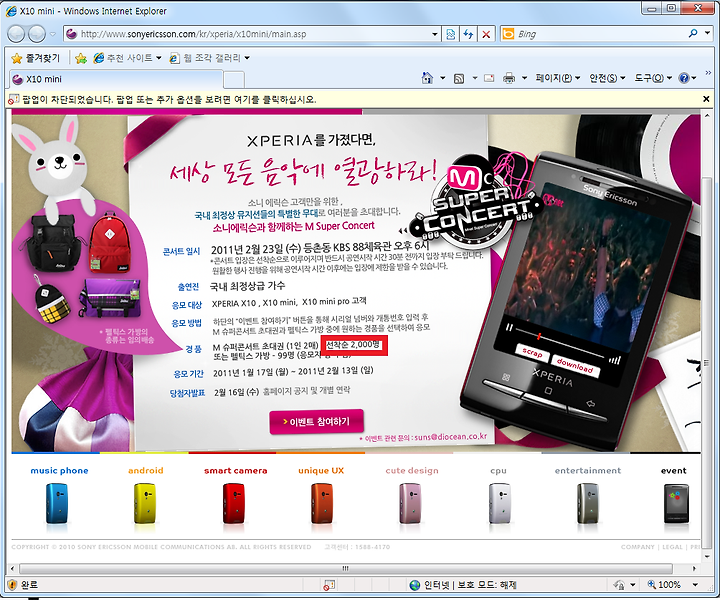Image resolution: width=720 pixels, height=600 pixels.
Task: Click the orange unique UX phone icon
Action: pos(321,503)
